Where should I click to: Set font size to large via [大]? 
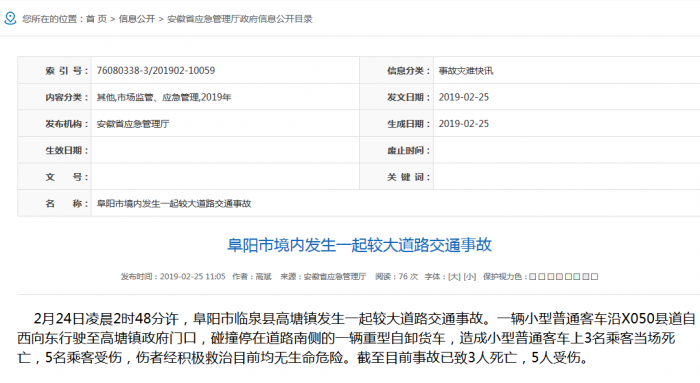click(x=454, y=277)
